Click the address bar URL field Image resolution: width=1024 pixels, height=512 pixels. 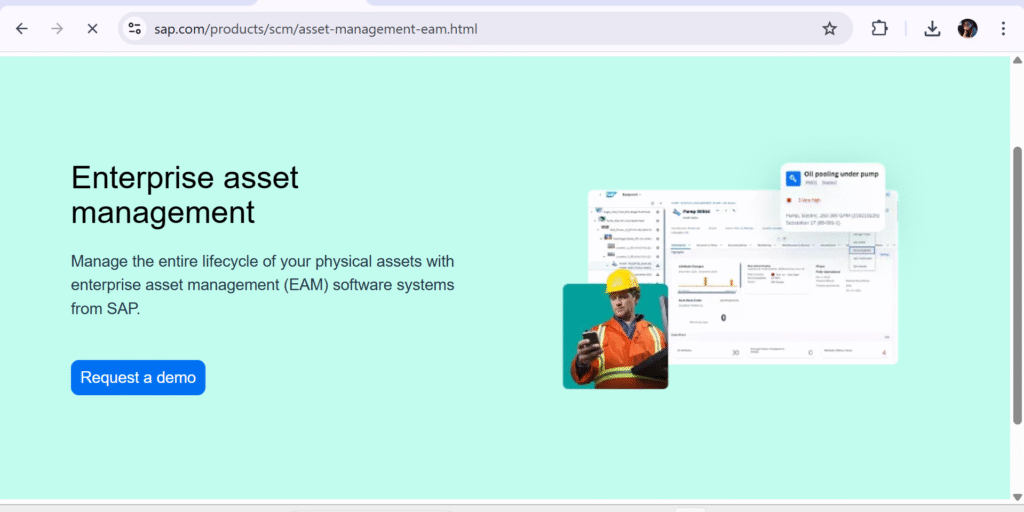[x=483, y=29]
